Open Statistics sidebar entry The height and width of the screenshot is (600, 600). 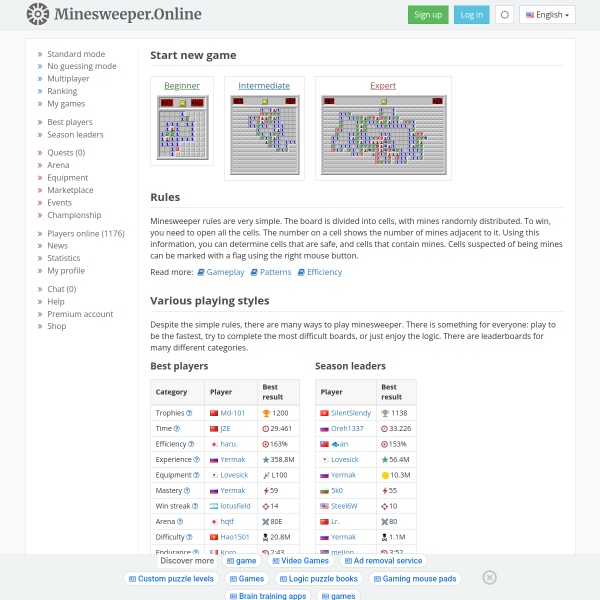(64, 258)
